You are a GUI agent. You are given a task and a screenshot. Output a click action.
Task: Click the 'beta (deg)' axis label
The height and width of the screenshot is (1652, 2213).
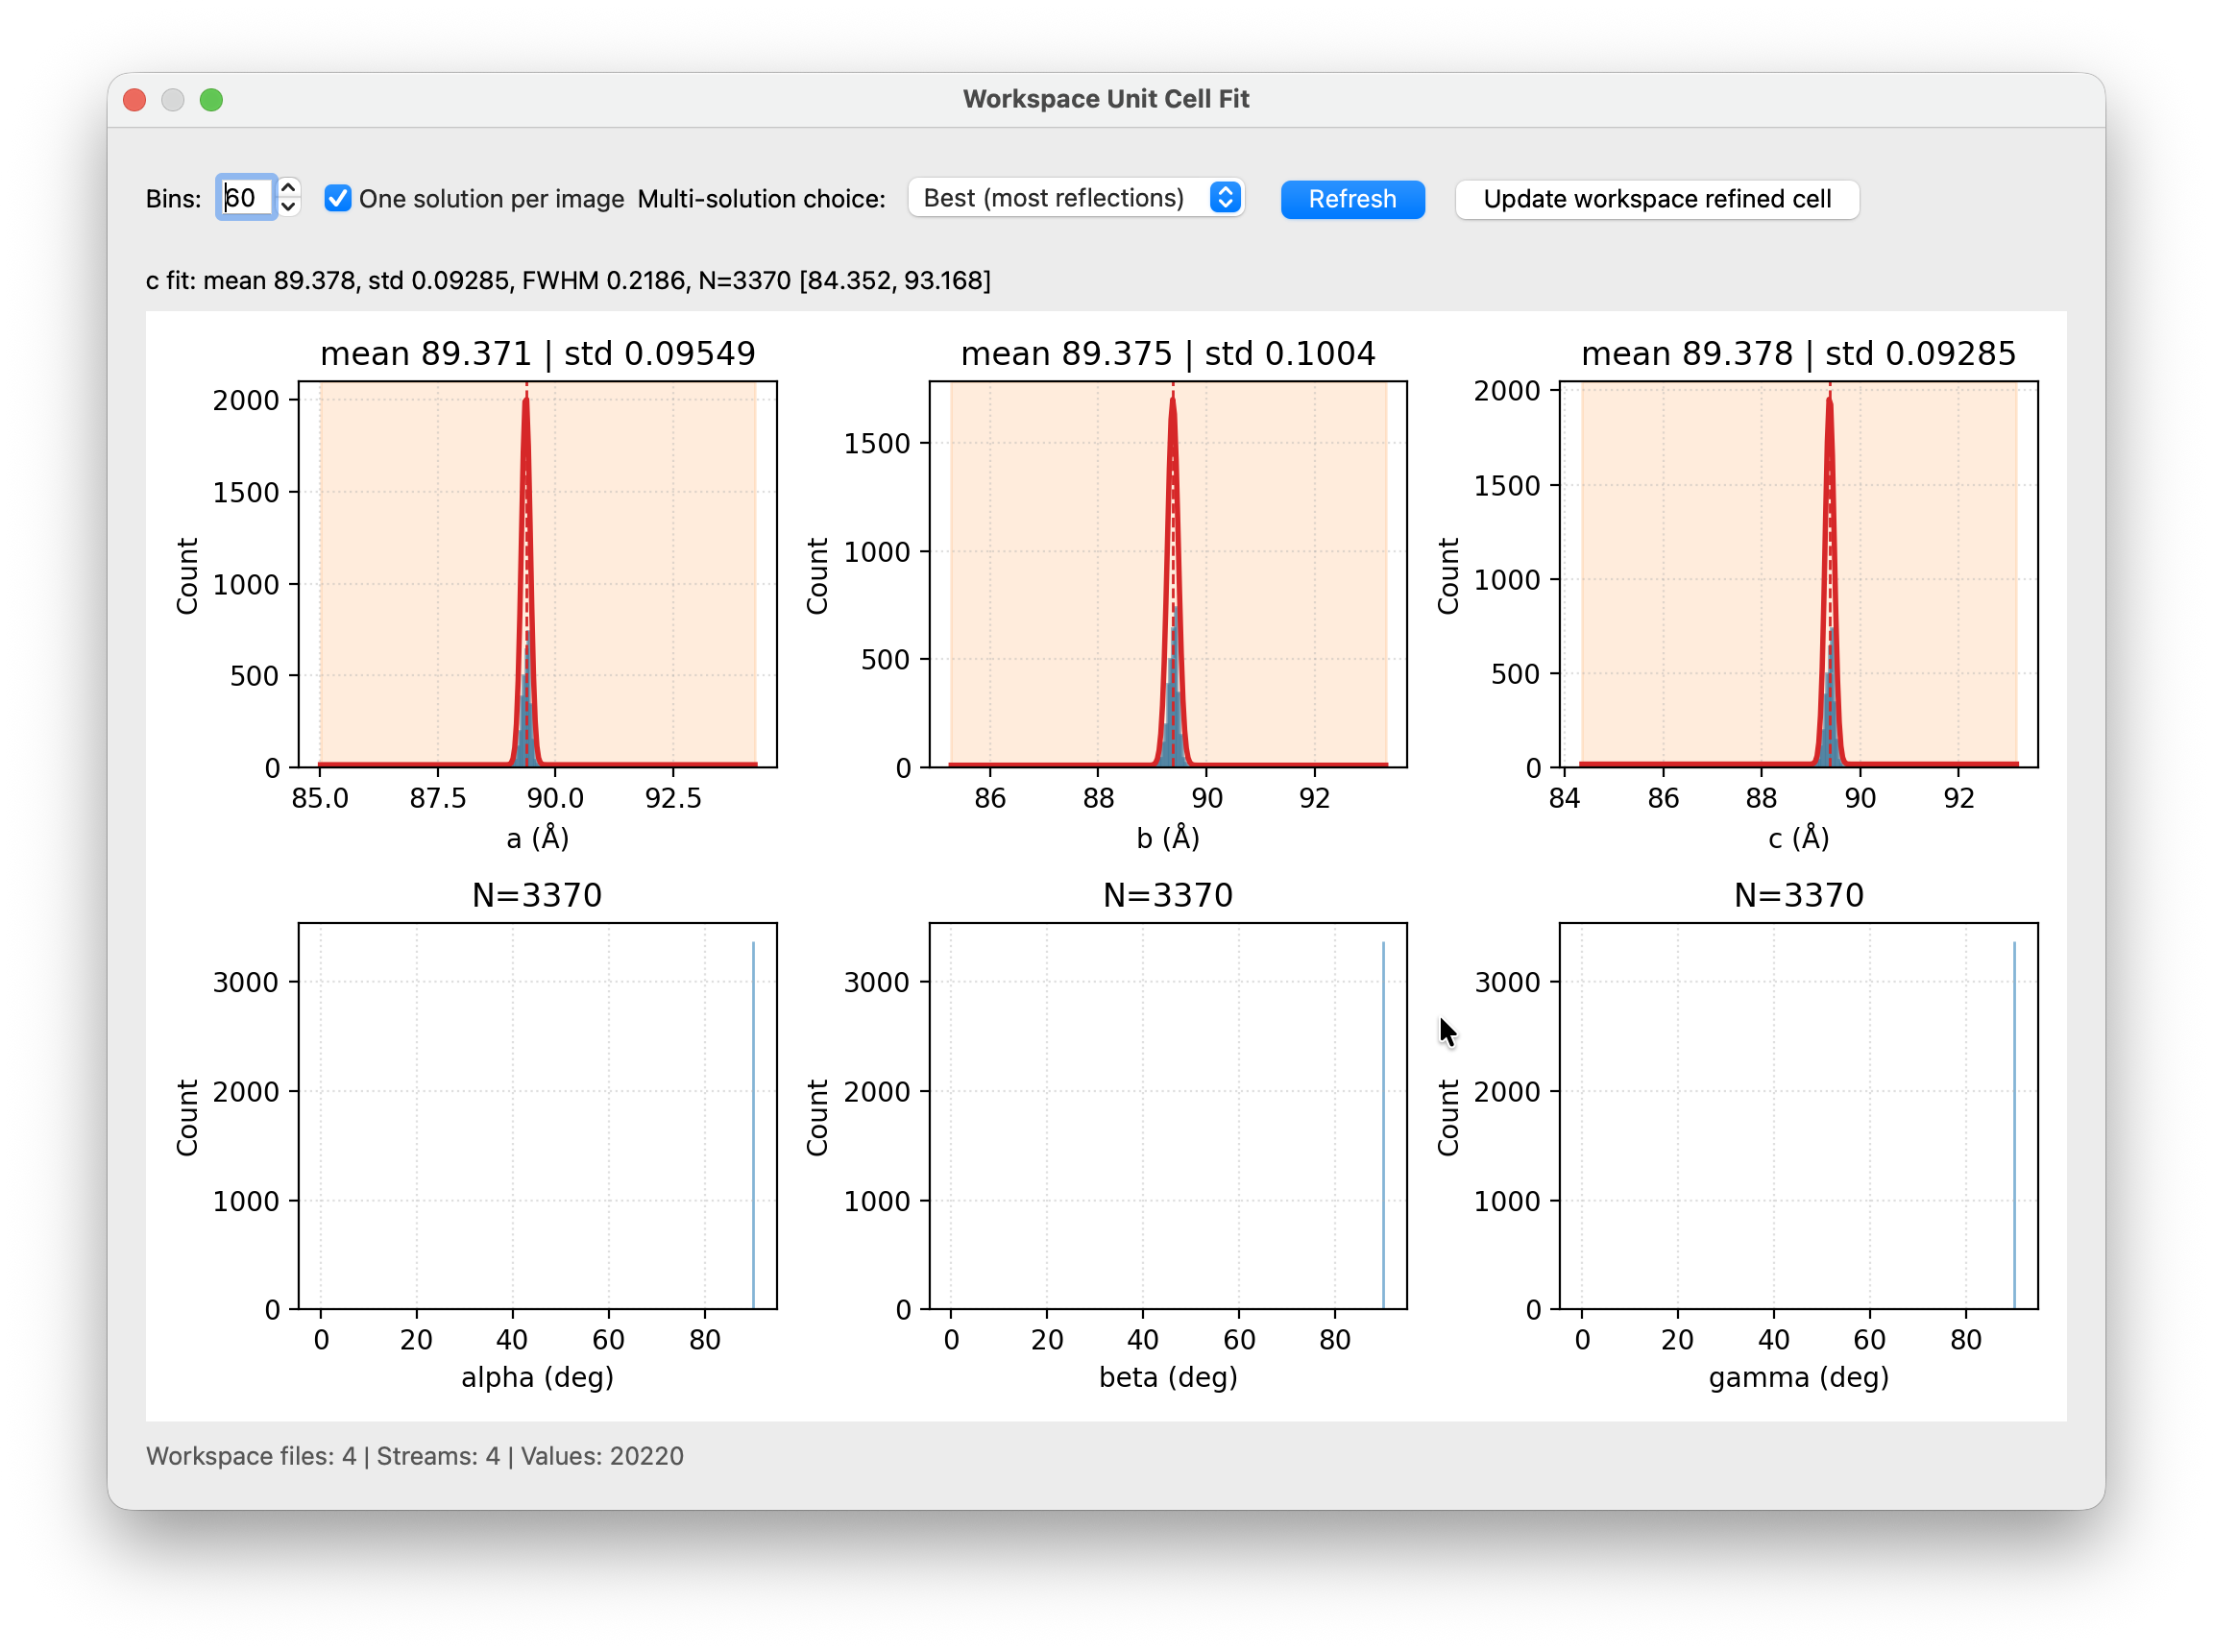click(1167, 1378)
